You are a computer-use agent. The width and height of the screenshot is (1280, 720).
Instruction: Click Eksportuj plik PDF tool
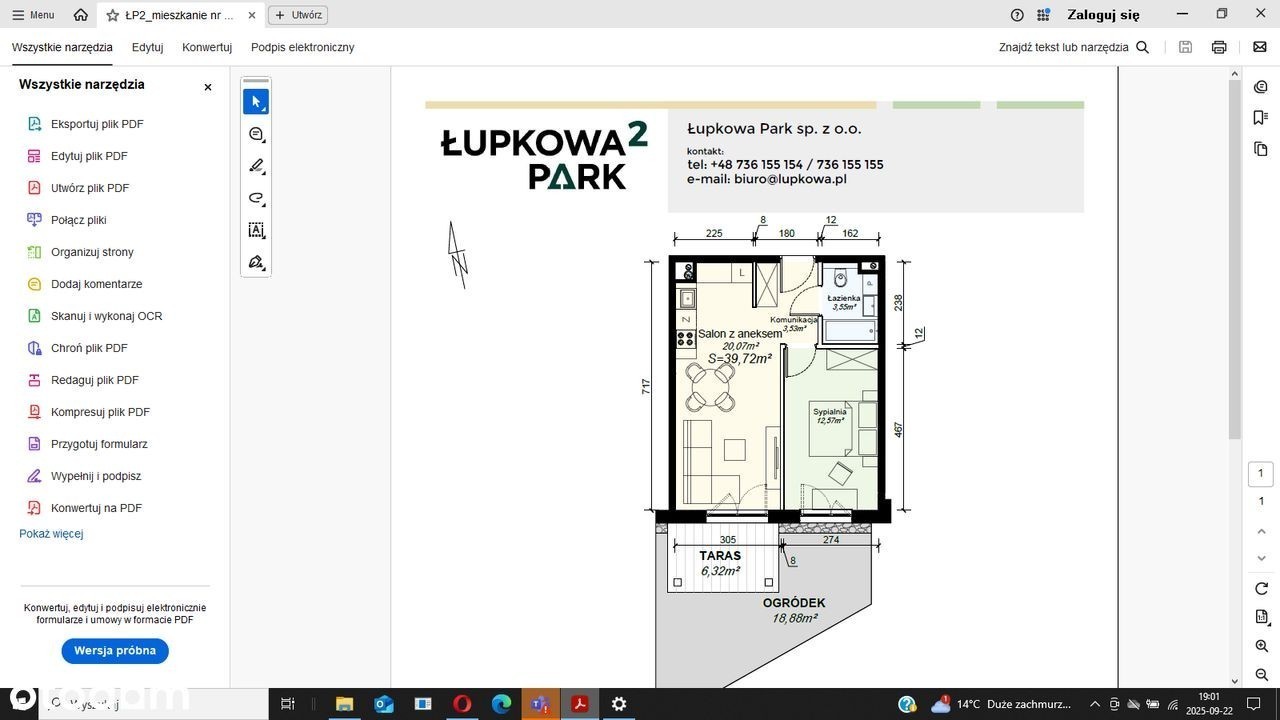tap(97, 124)
